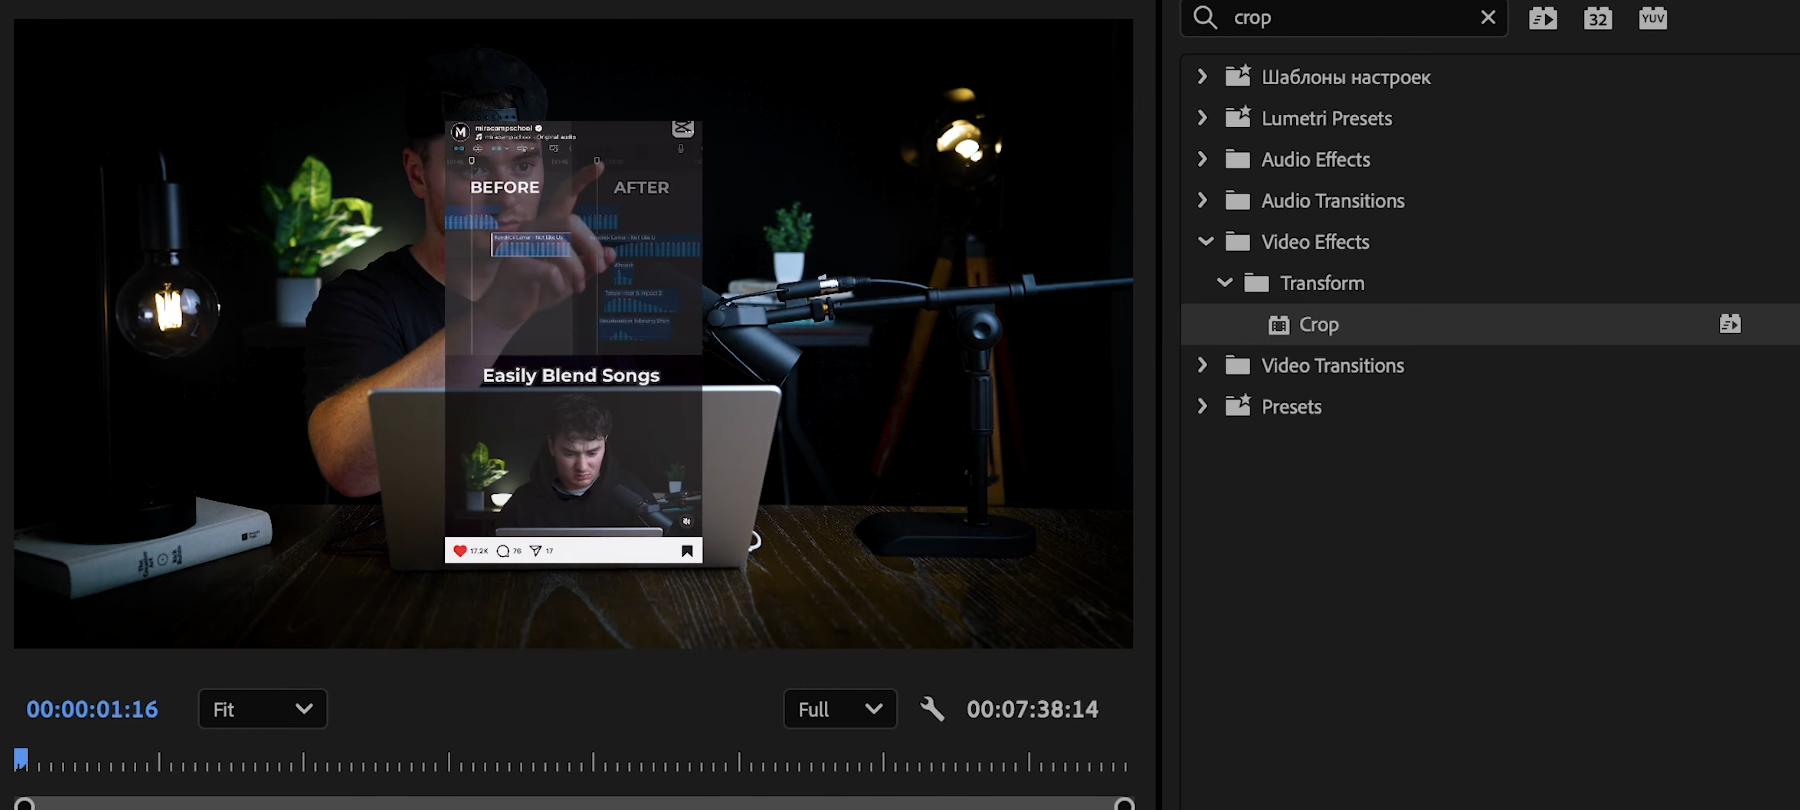Clear the crop search text

[1488, 17]
